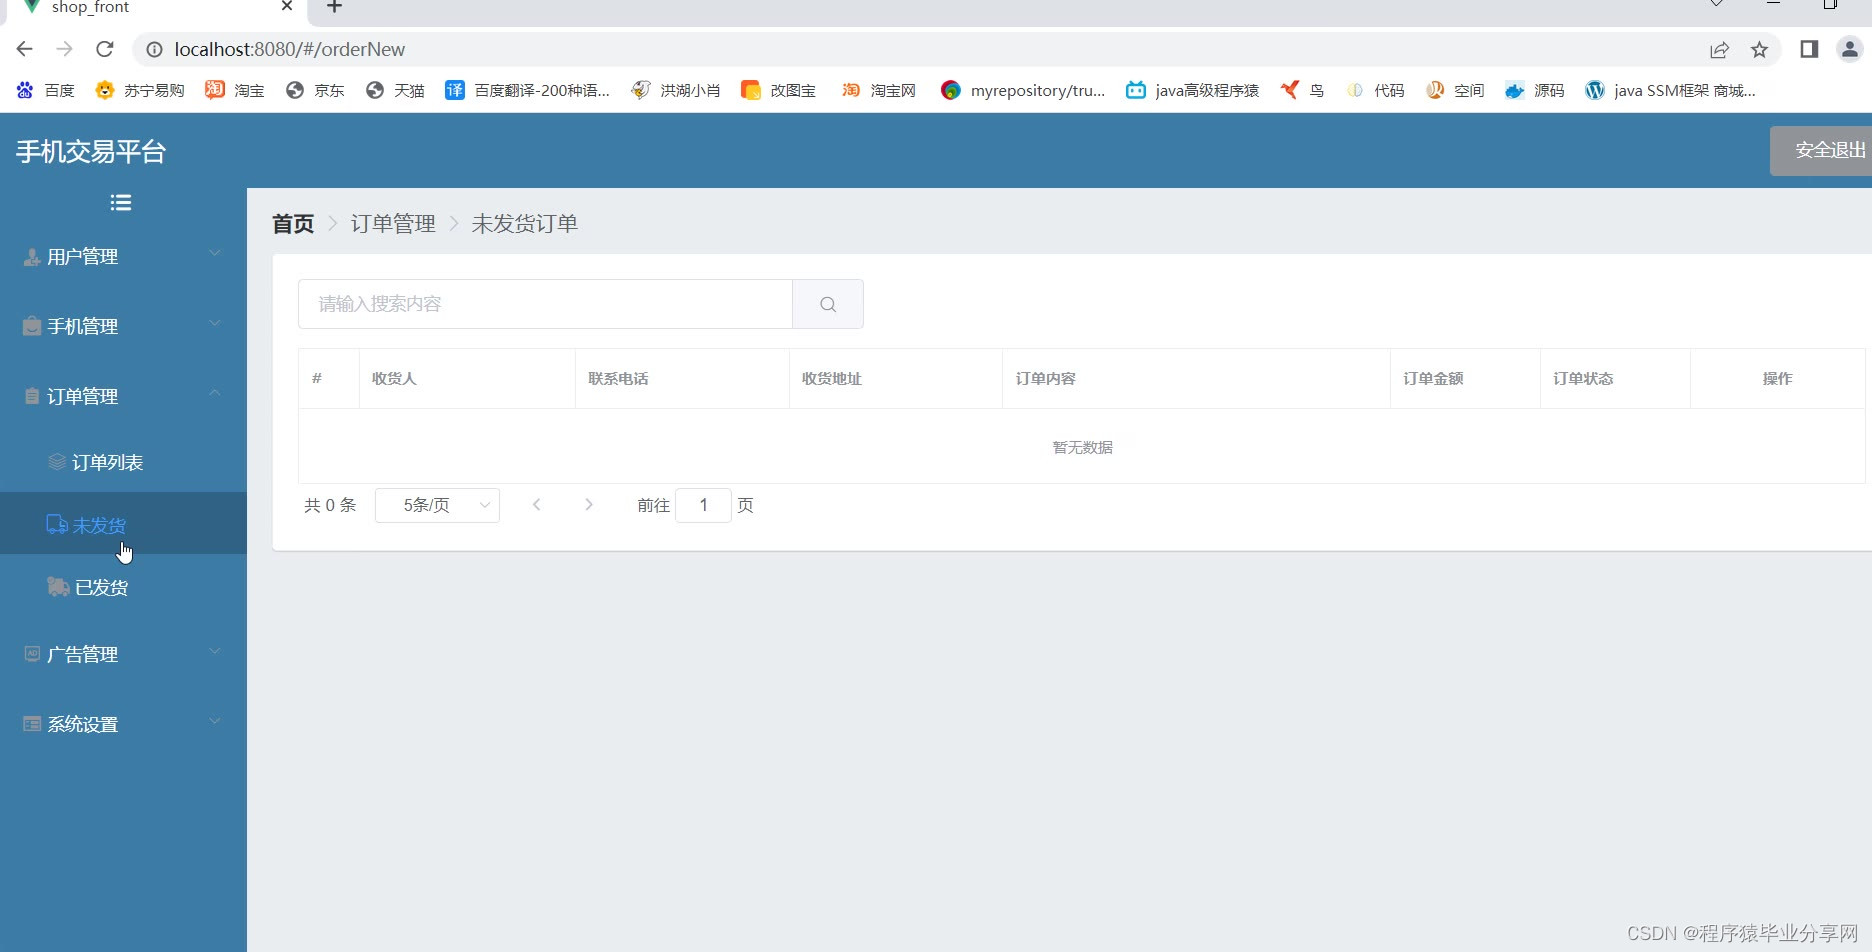Go to next page arrow
Image resolution: width=1872 pixels, height=952 pixels.
tap(589, 505)
